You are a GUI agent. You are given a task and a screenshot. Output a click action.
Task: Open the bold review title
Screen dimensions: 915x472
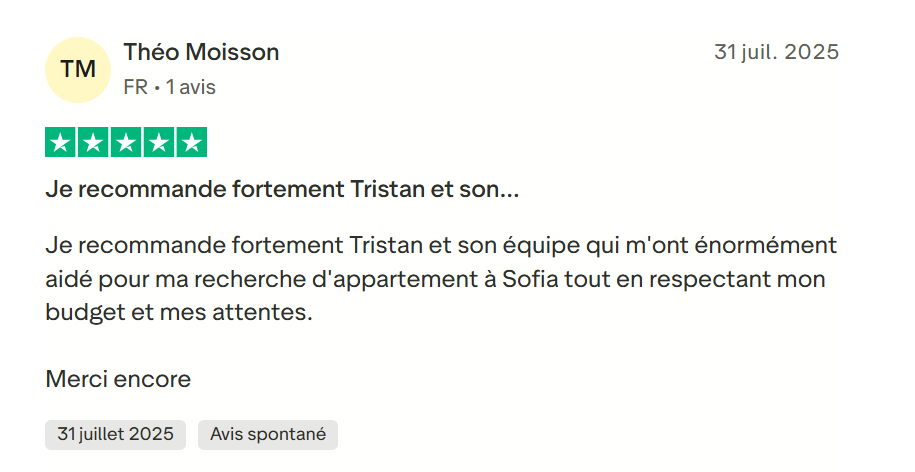coord(282,189)
